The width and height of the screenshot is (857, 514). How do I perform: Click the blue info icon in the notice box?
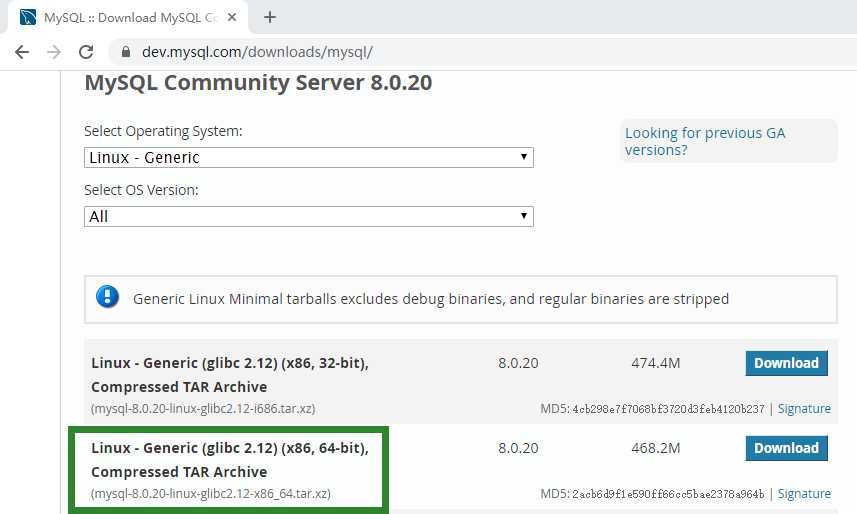tap(107, 297)
